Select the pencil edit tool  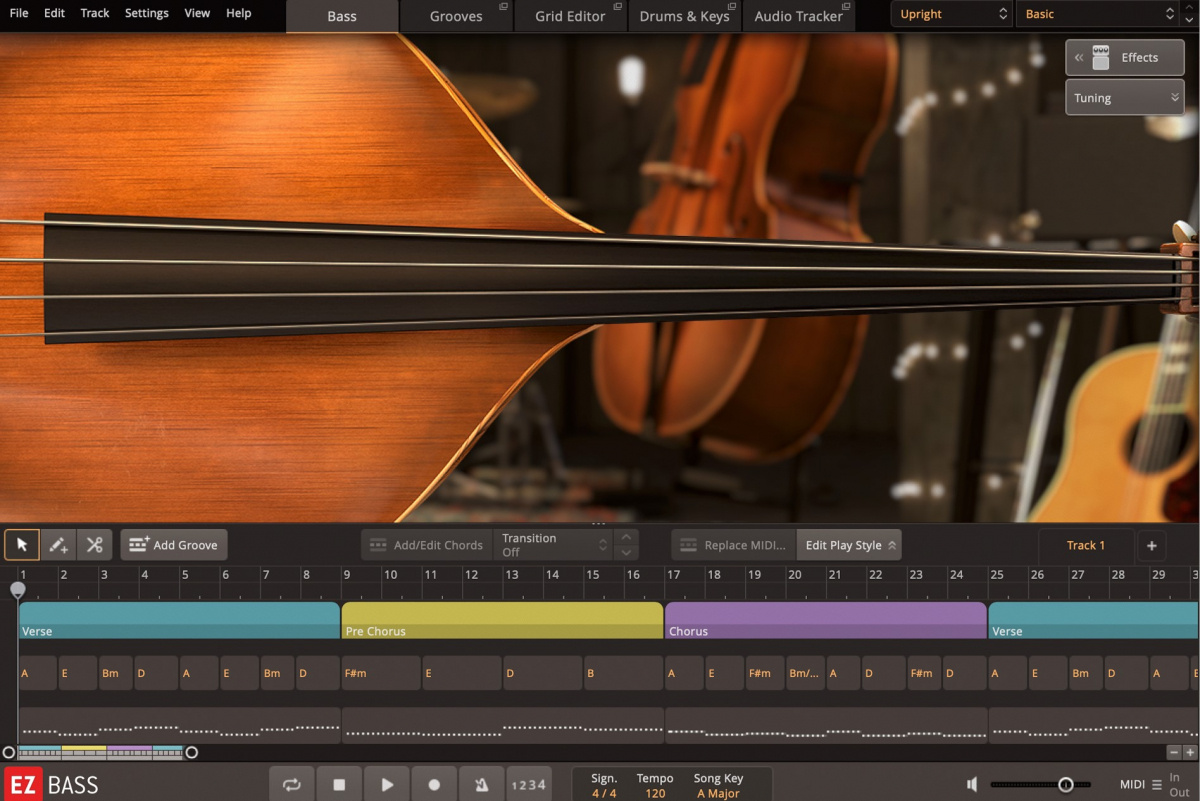click(x=58, y=544)
